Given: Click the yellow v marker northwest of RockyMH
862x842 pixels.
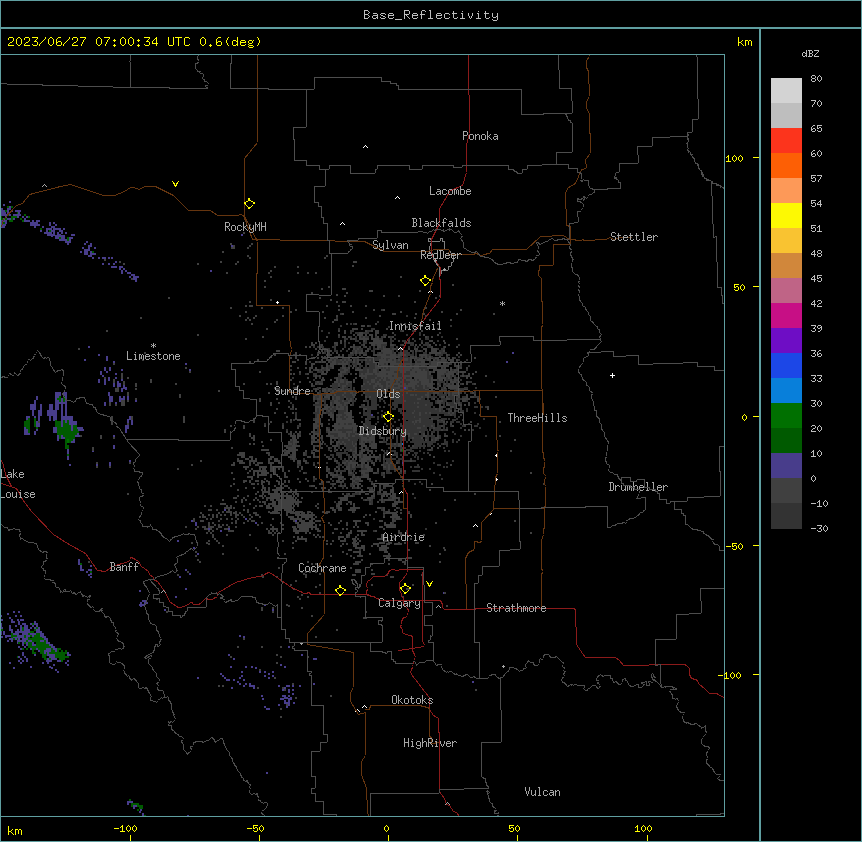Looking at the screenshot, I should (175, 184).
